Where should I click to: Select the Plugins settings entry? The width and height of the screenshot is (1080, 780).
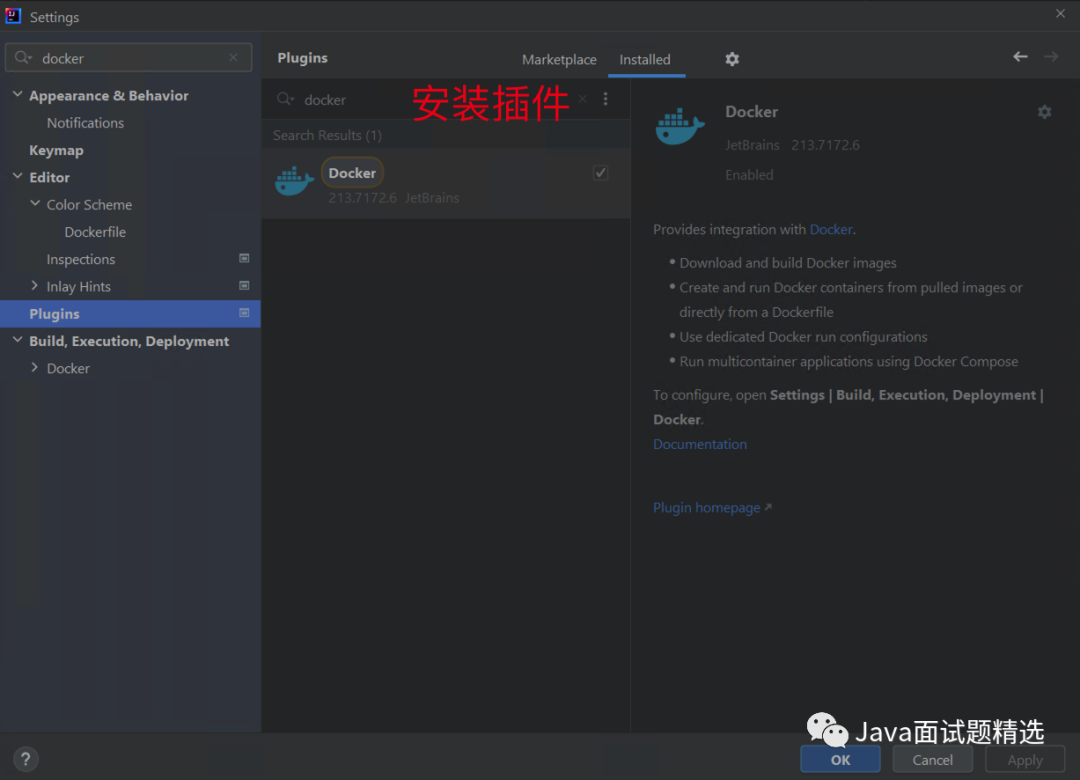tap(130, 314)
